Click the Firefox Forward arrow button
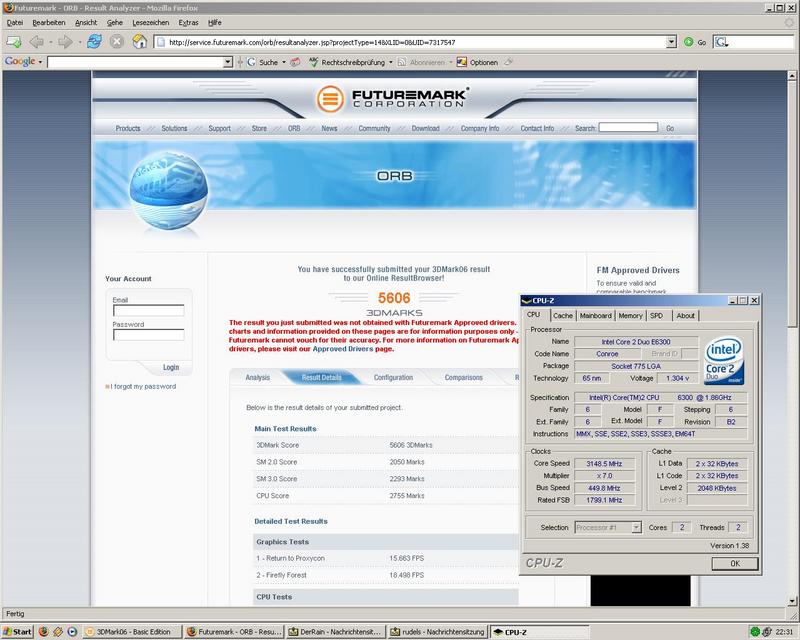This screenshot has height=640, width=800. point(65,42)
